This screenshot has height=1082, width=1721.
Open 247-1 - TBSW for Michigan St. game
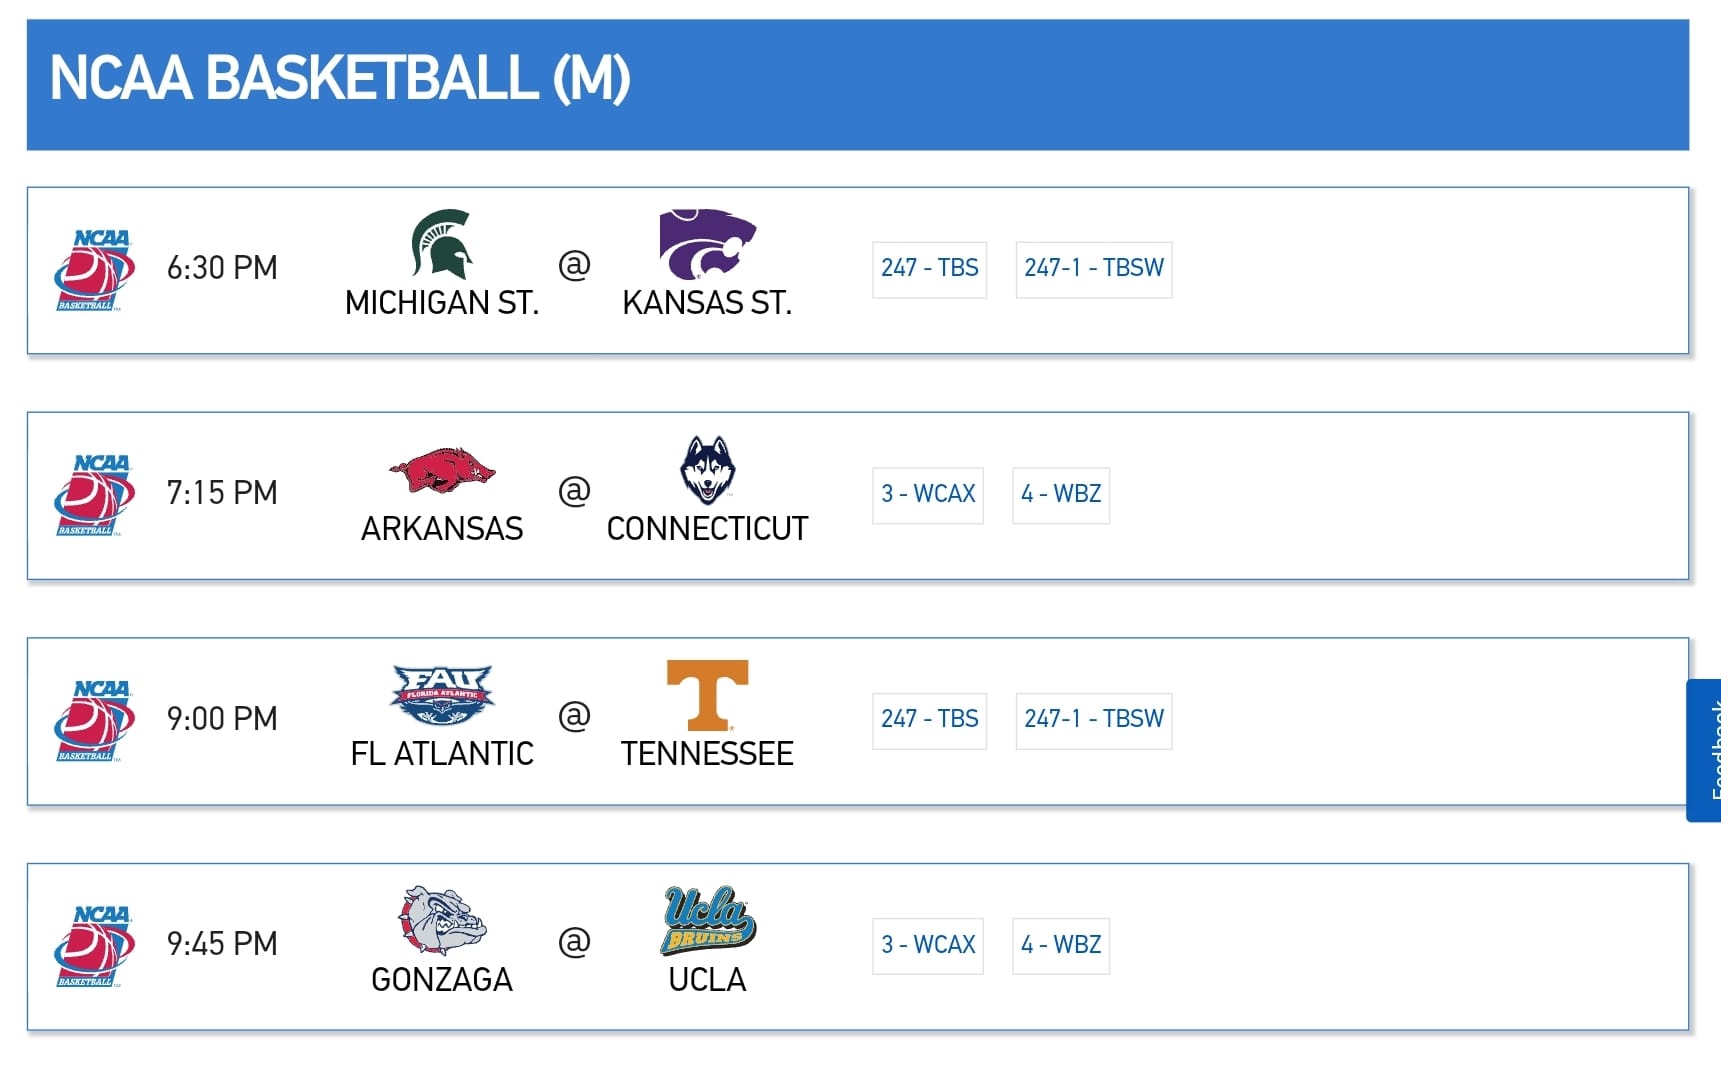1093,269
